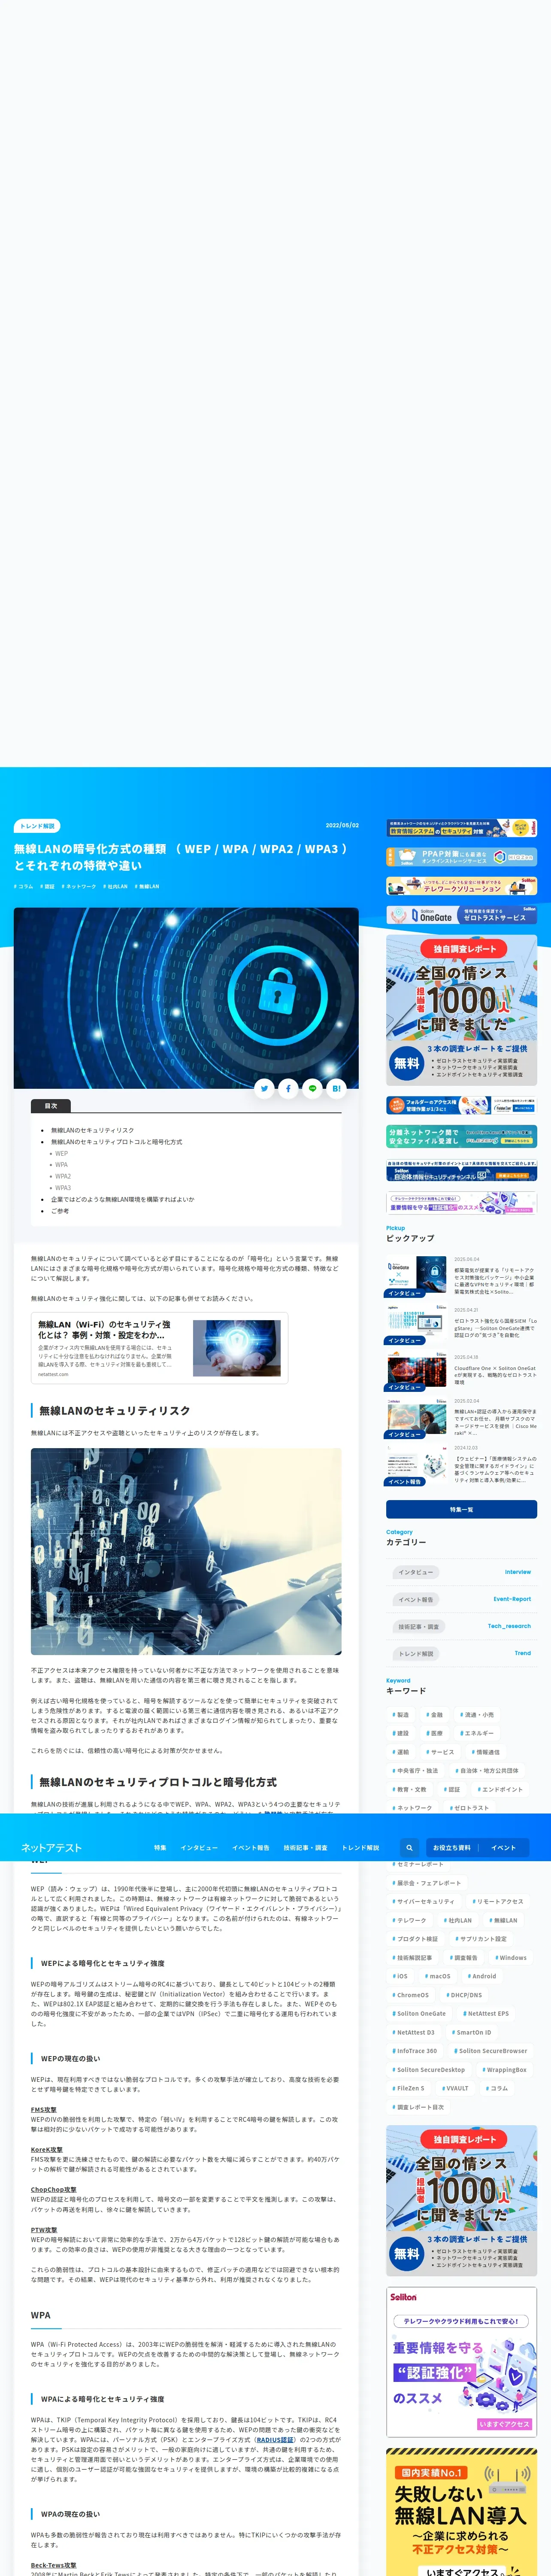Jump to WPA3 entry in table of contents
Image resolution: width=551 pixels, height=2576 pixels.
(x=63, y=1188)
